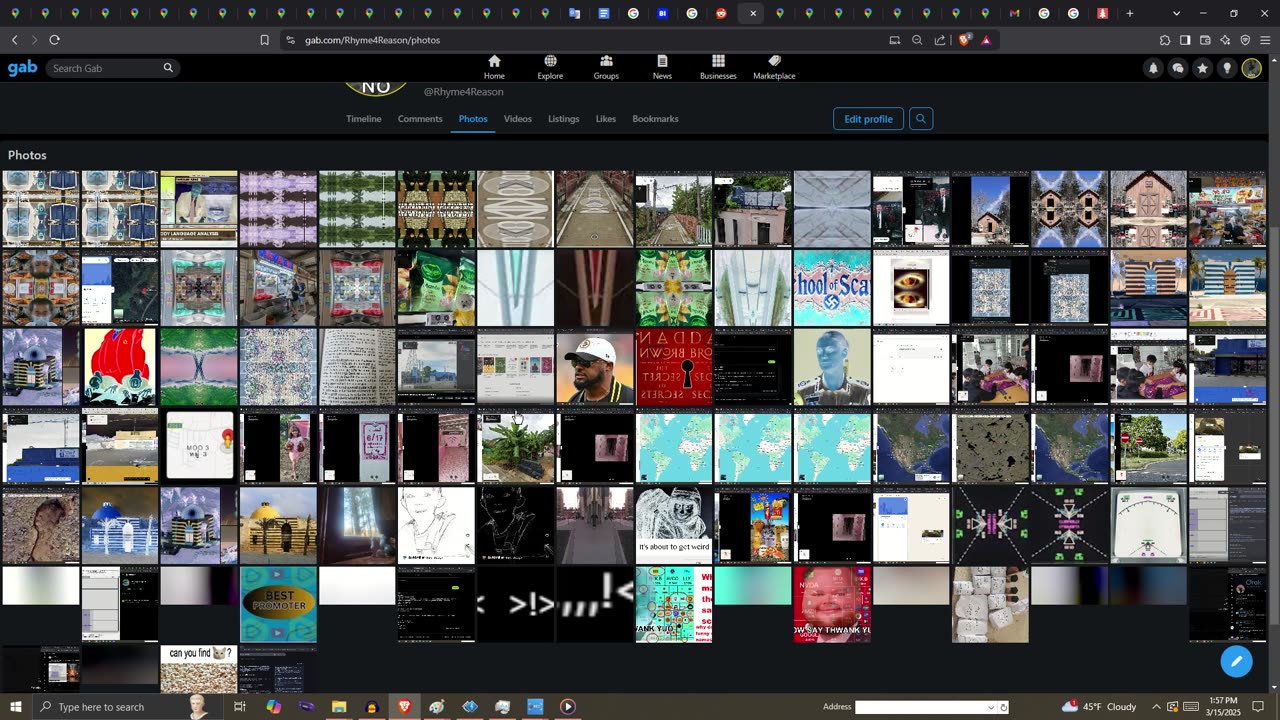Screen dimensions: 1280x720
Task: Switch to the Videos tab
Action: tap(517, 119)
